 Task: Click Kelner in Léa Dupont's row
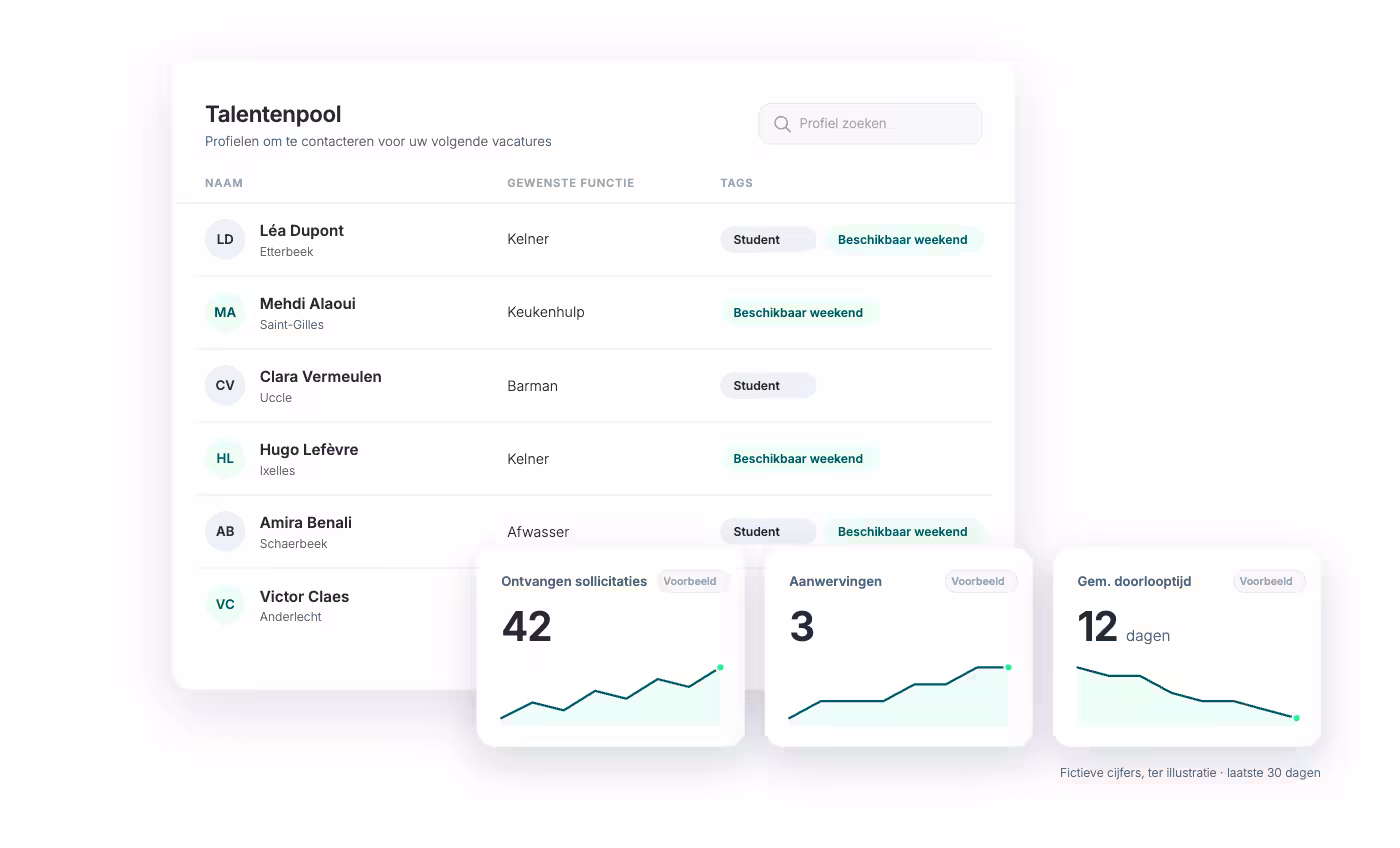[x=528, y=239]
